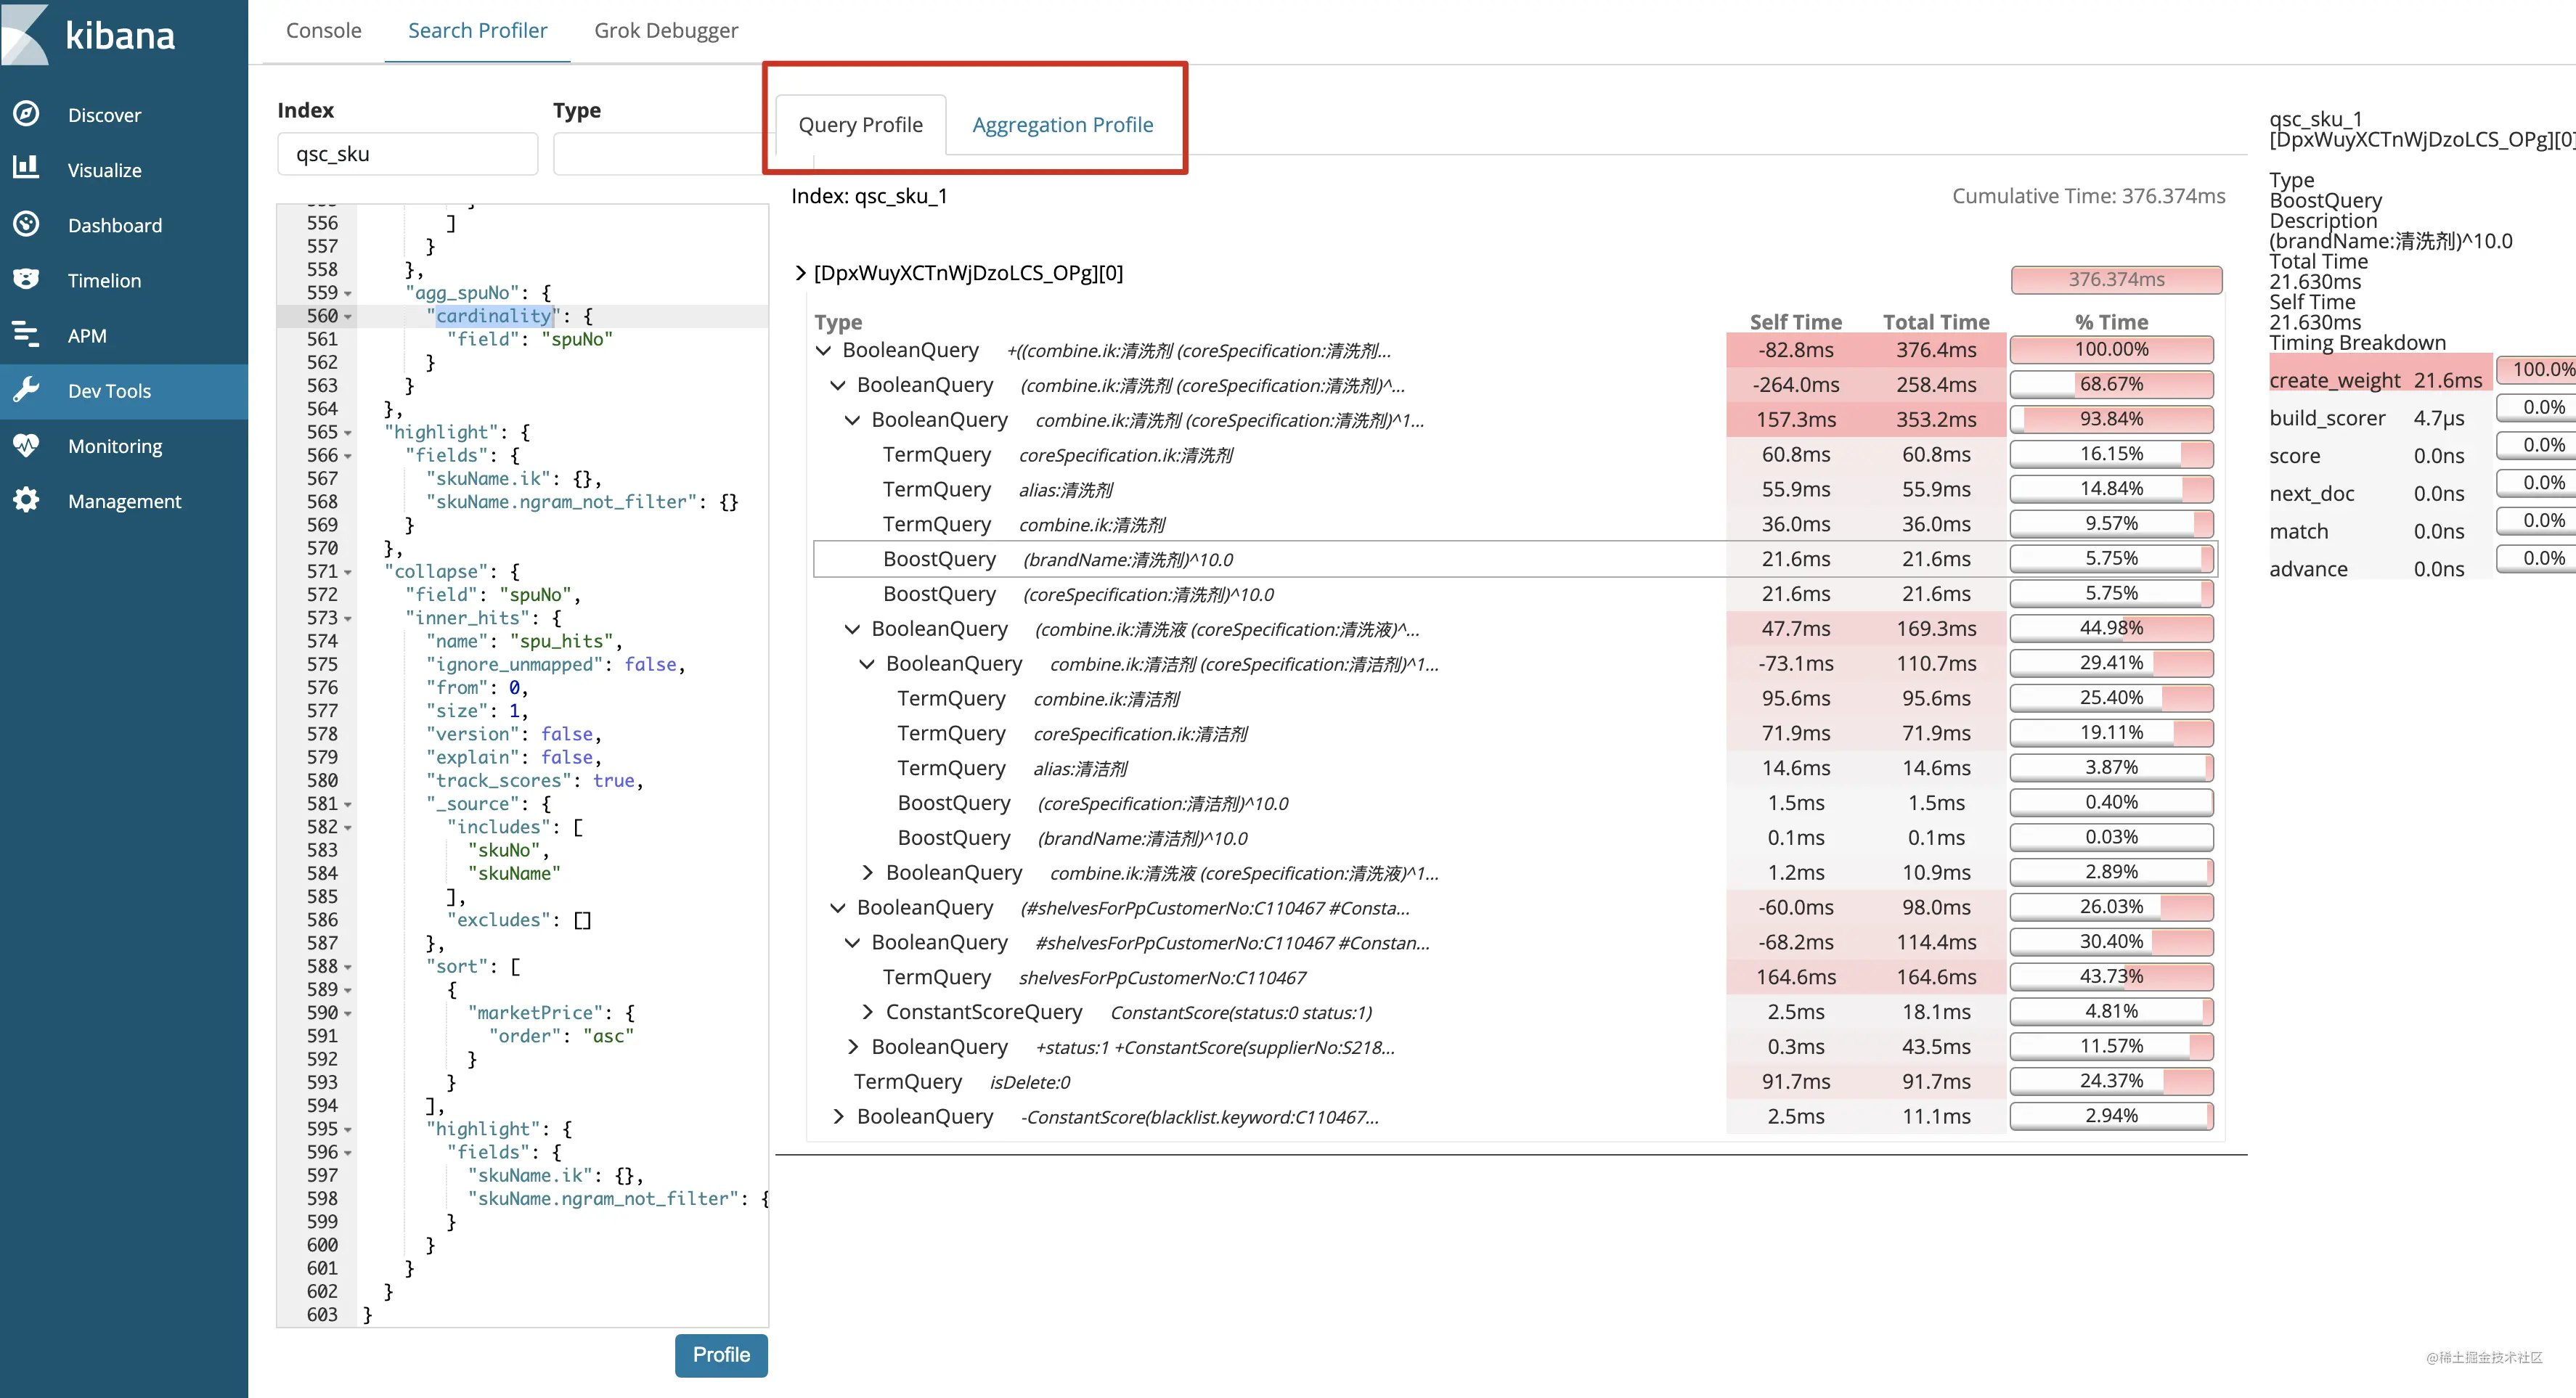Open Discover via compass icon

(x=26, y=114)
